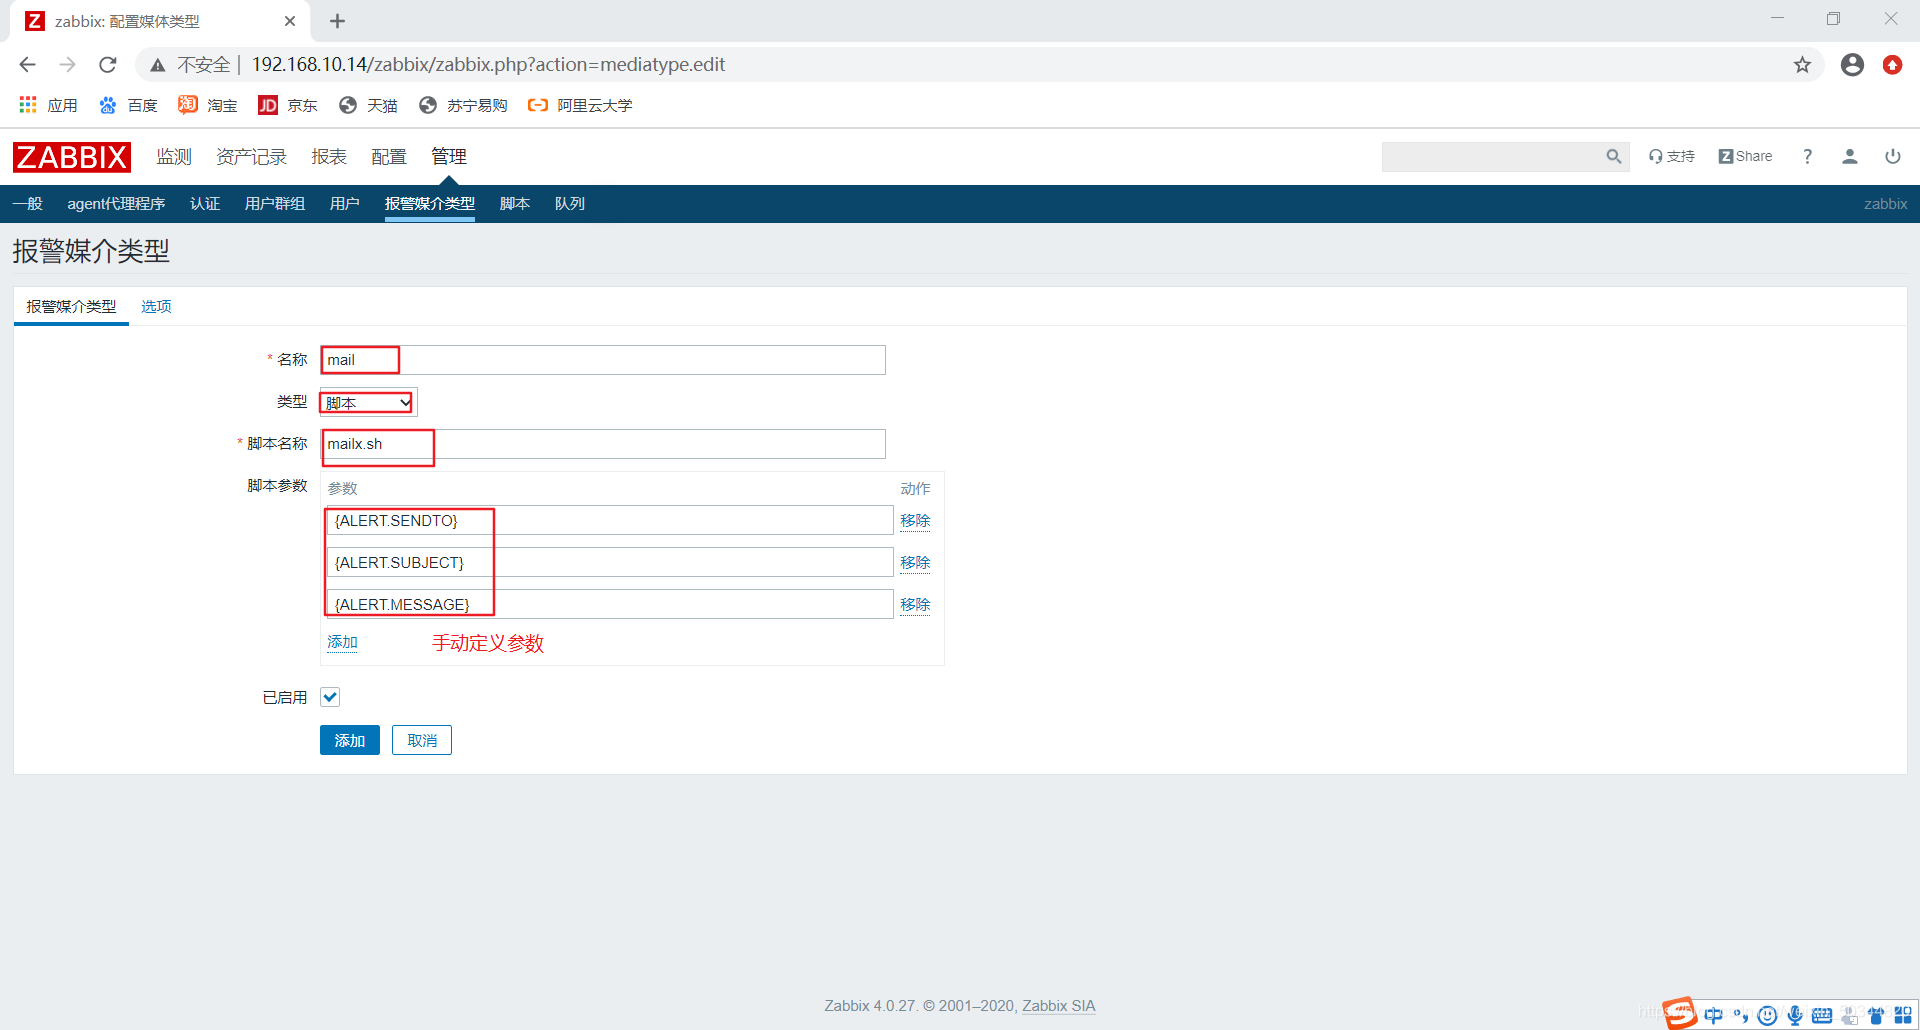Viewport: 1920px width, 1030px height.
Task: Select the 报警媒介类型 form tab
Action: tap(71, 307)
